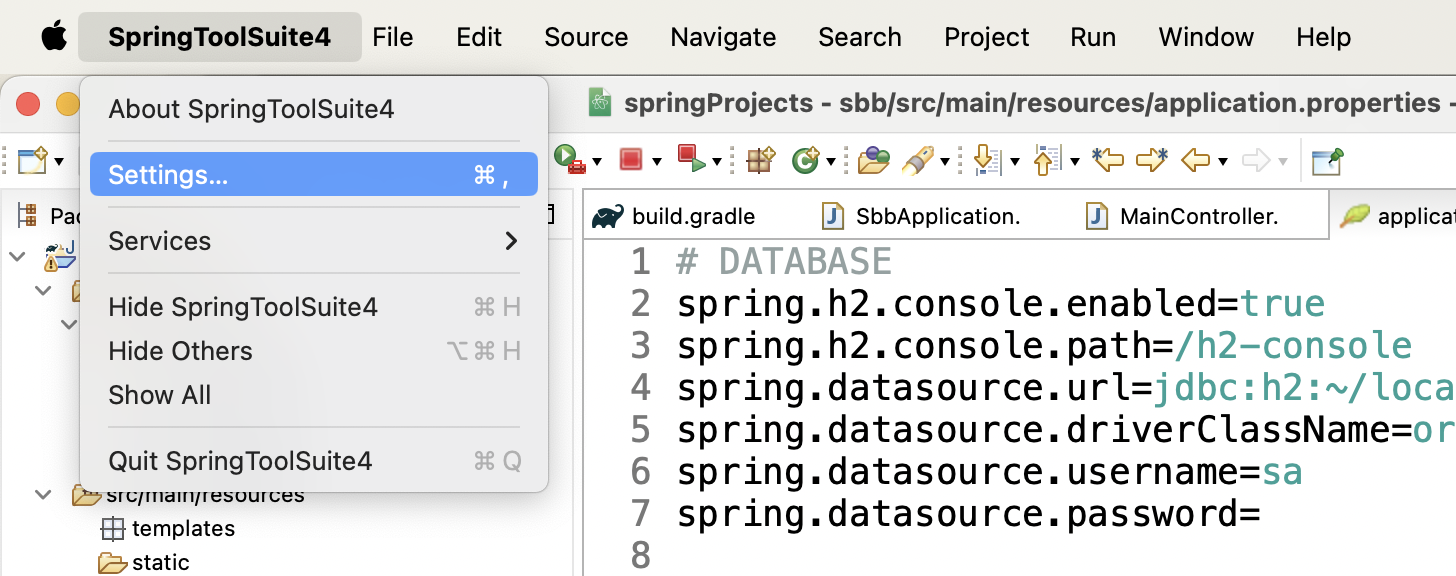Open Settings from the SpringToolSuite4 menu

pos(314,175)
